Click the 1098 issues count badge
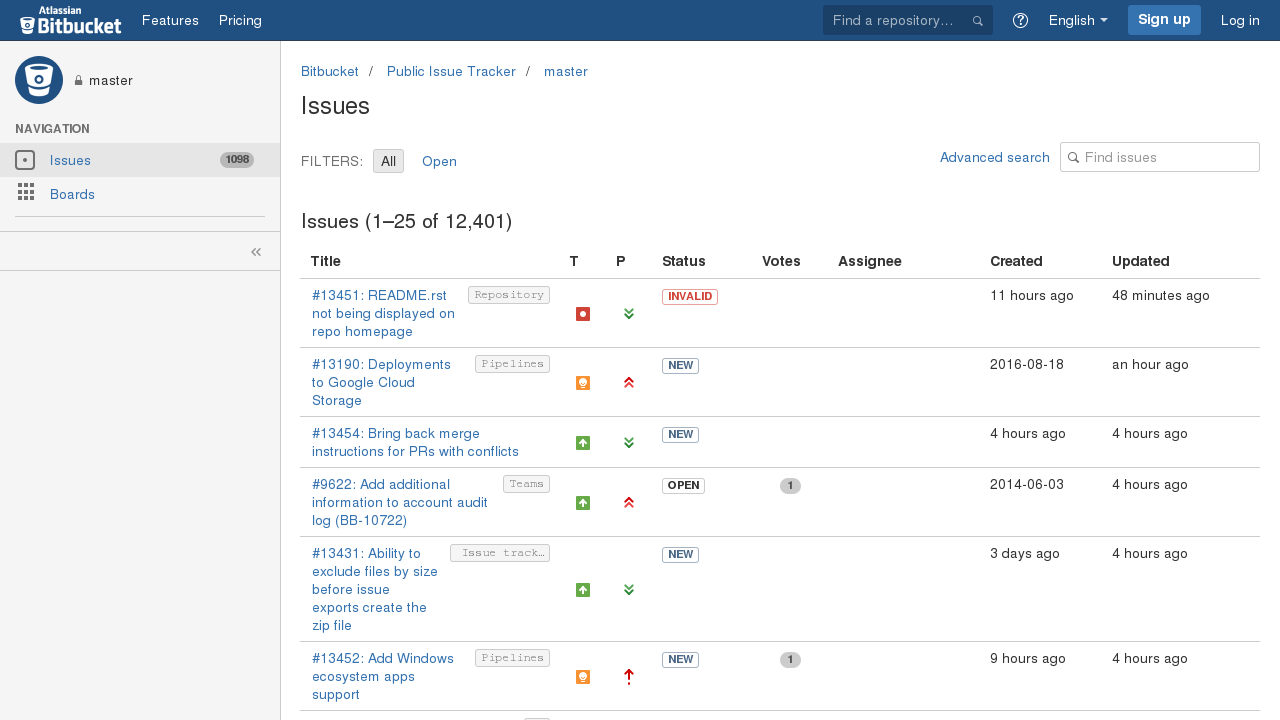This screenshot has height=720, width=1280. pyautogui.click(x=237, y=160)
